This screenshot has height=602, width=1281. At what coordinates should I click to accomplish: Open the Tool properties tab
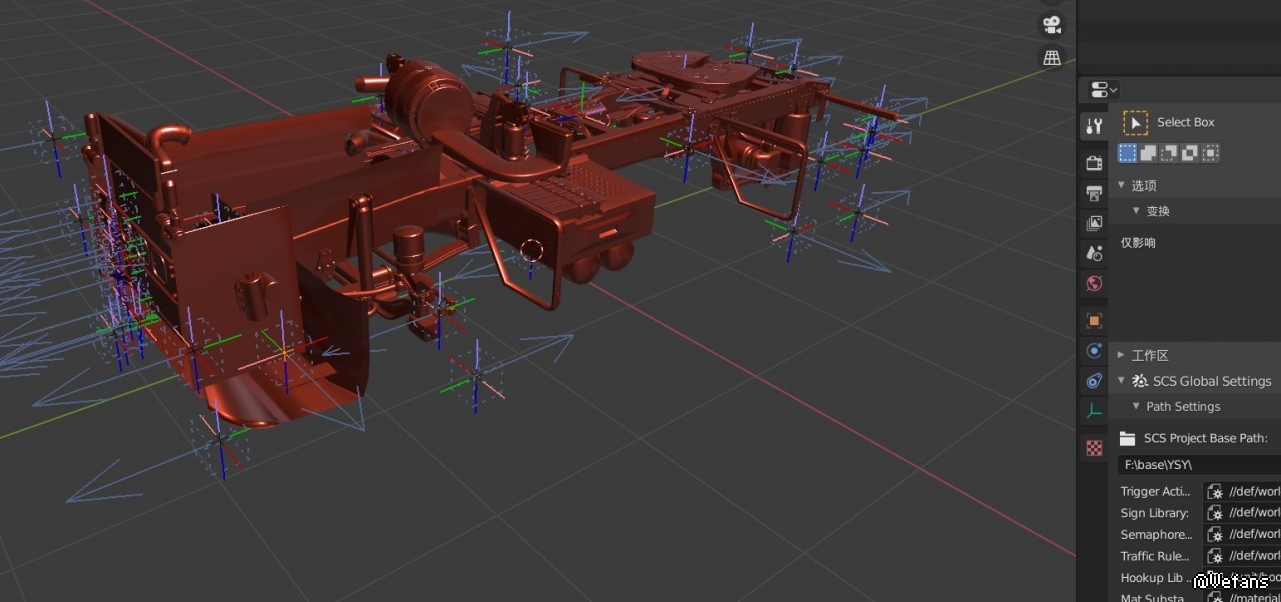coord(1094,126)
